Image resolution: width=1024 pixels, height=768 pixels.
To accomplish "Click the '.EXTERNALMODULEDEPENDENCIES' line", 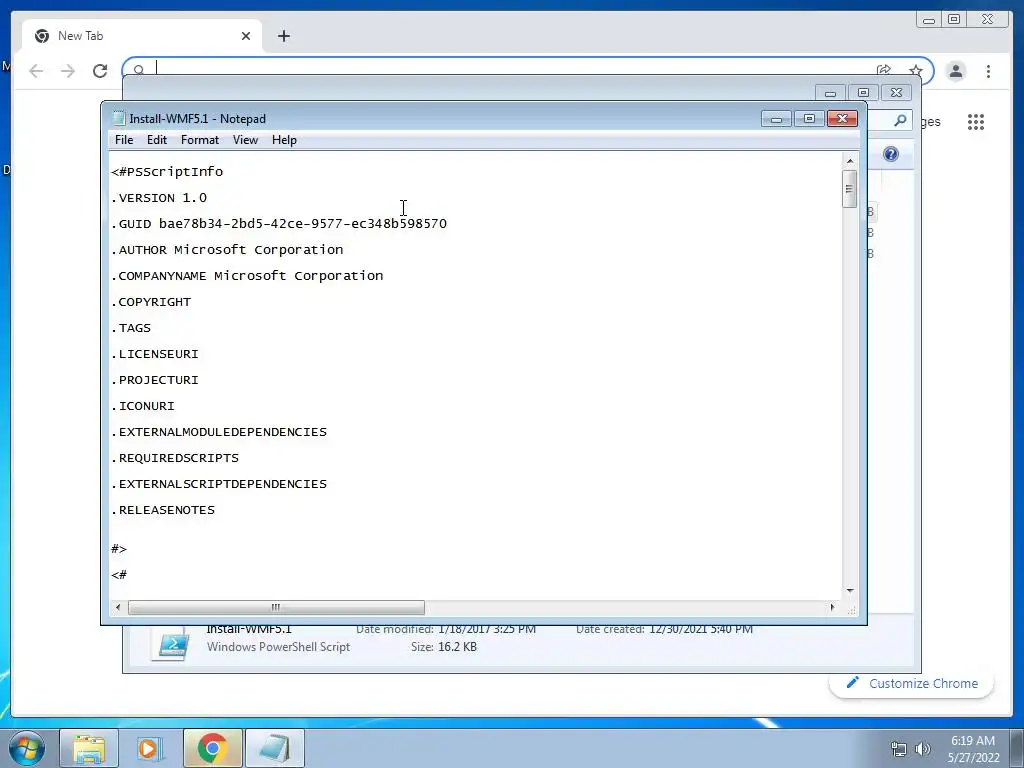I will click(219, 432).
